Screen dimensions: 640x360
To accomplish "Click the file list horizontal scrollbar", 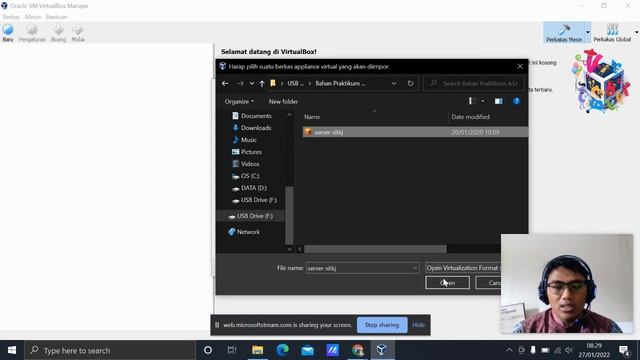I will click(375, 249).
